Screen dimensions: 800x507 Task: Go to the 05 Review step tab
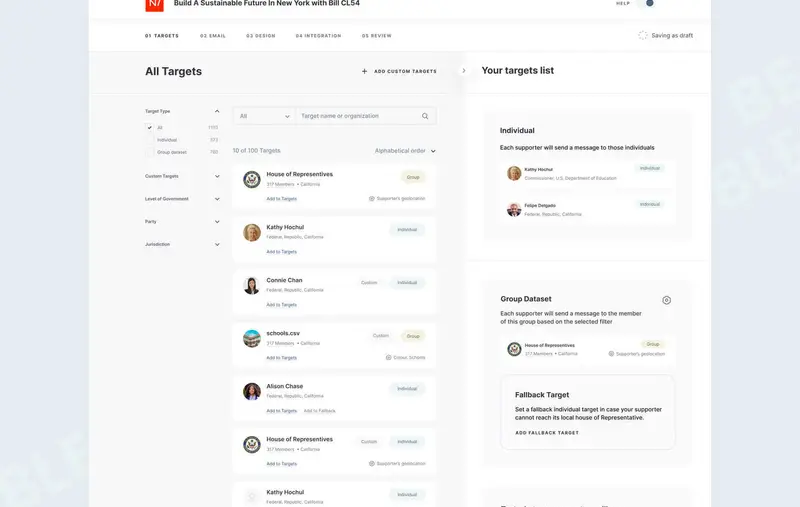[x=377, y=36]
